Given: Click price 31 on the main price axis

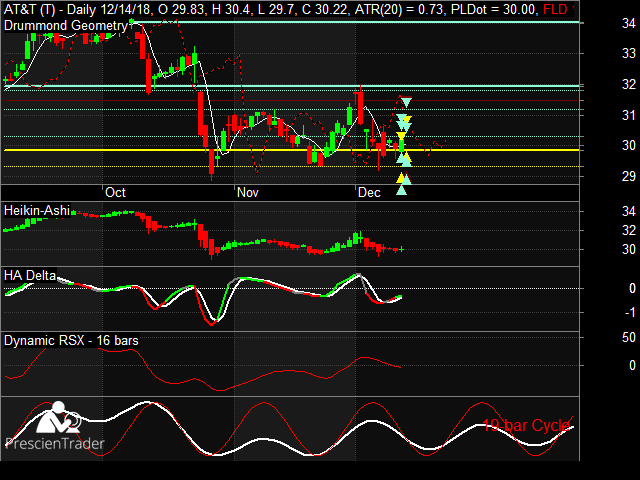Looking at the screenshot, I should (x=629, y=116).
